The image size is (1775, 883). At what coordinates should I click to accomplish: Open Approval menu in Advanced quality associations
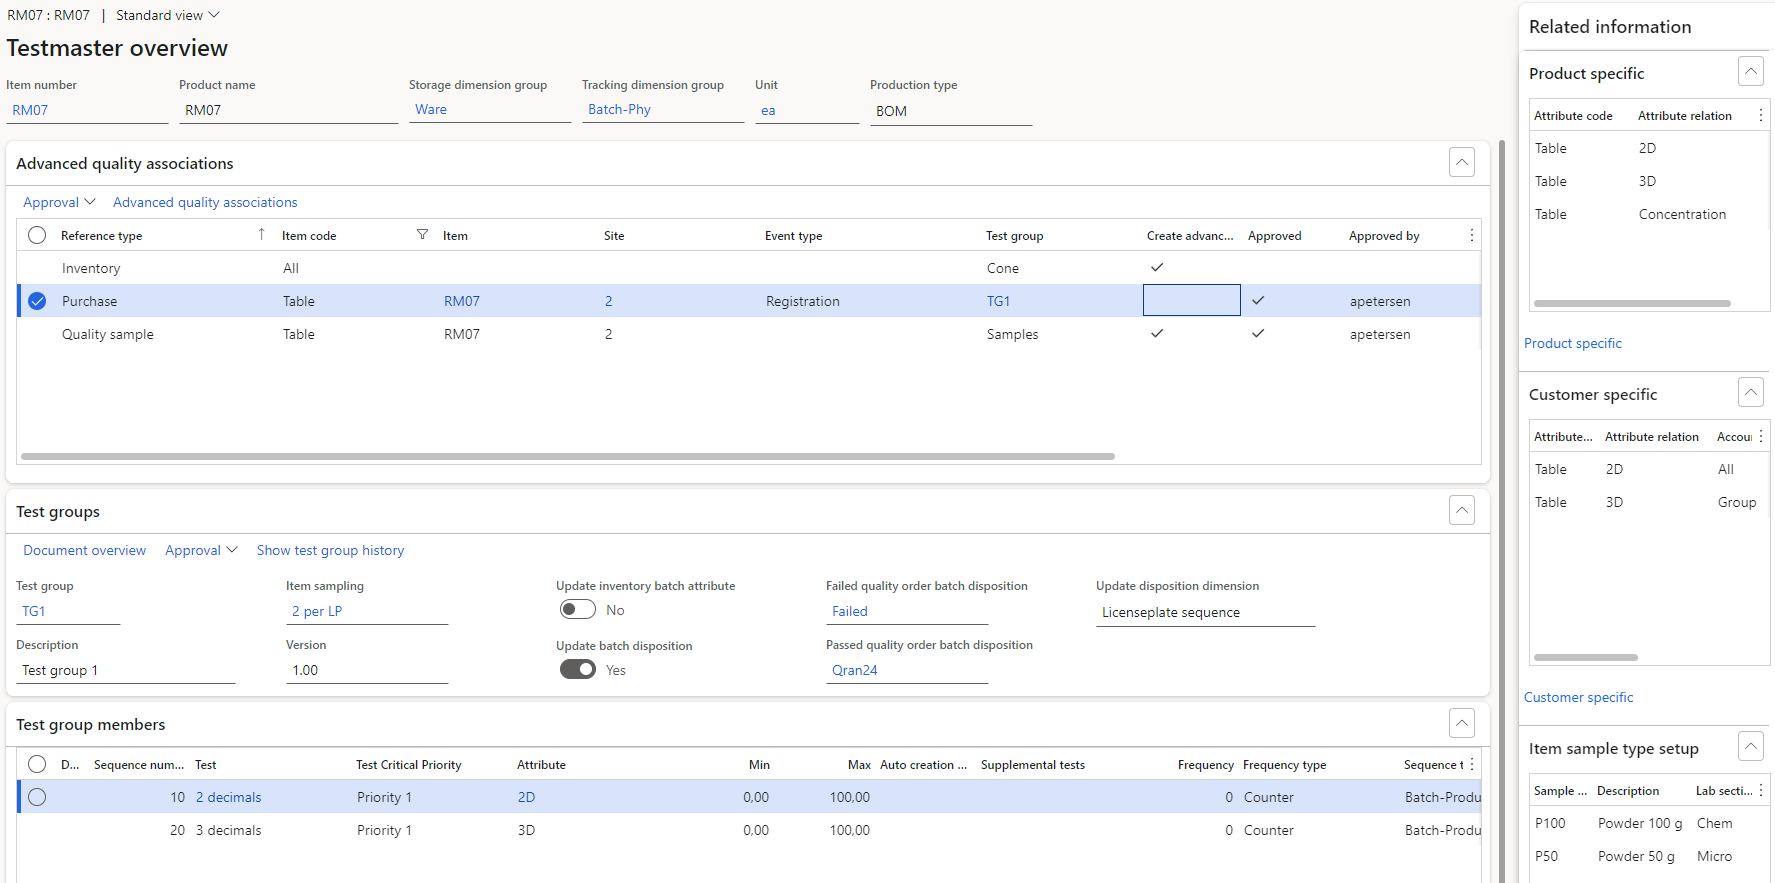point(59,202)
